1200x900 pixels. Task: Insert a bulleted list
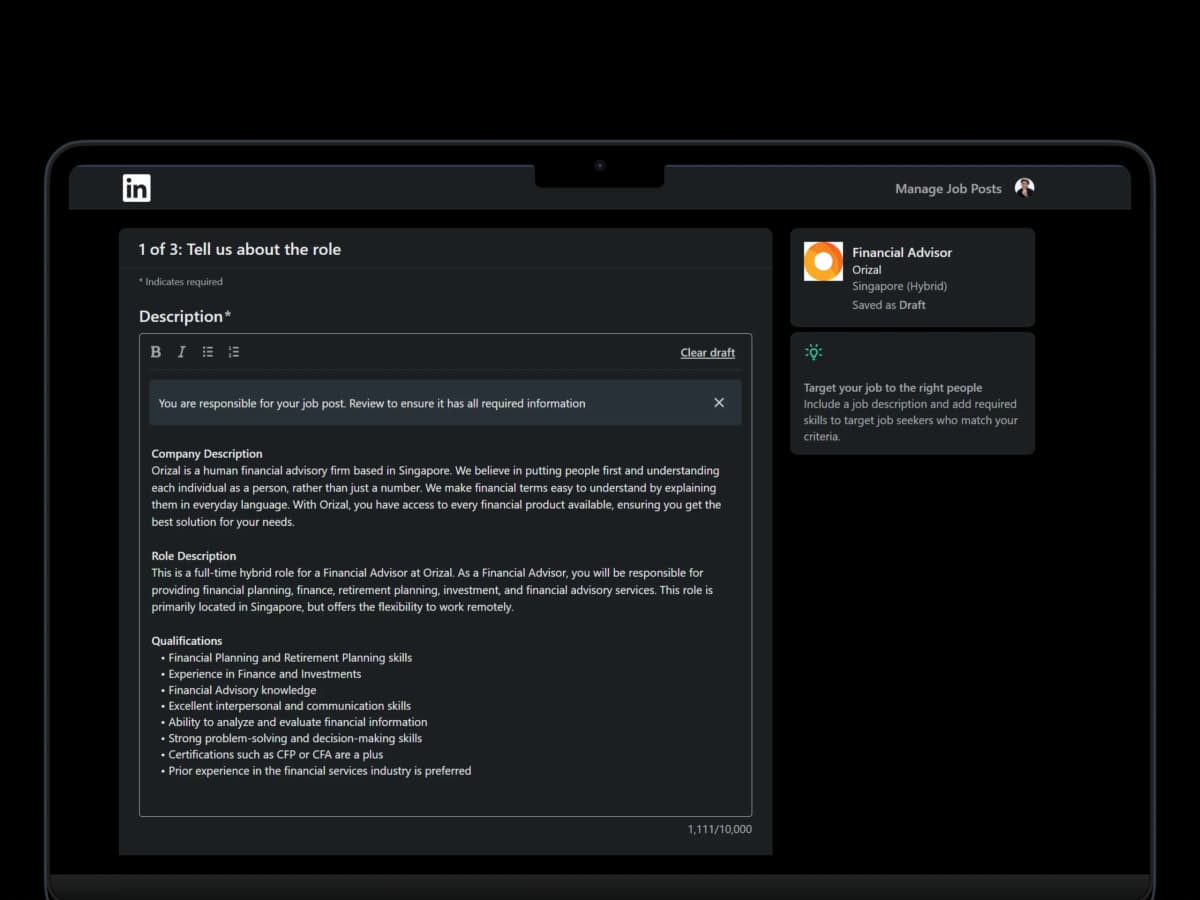208,352
